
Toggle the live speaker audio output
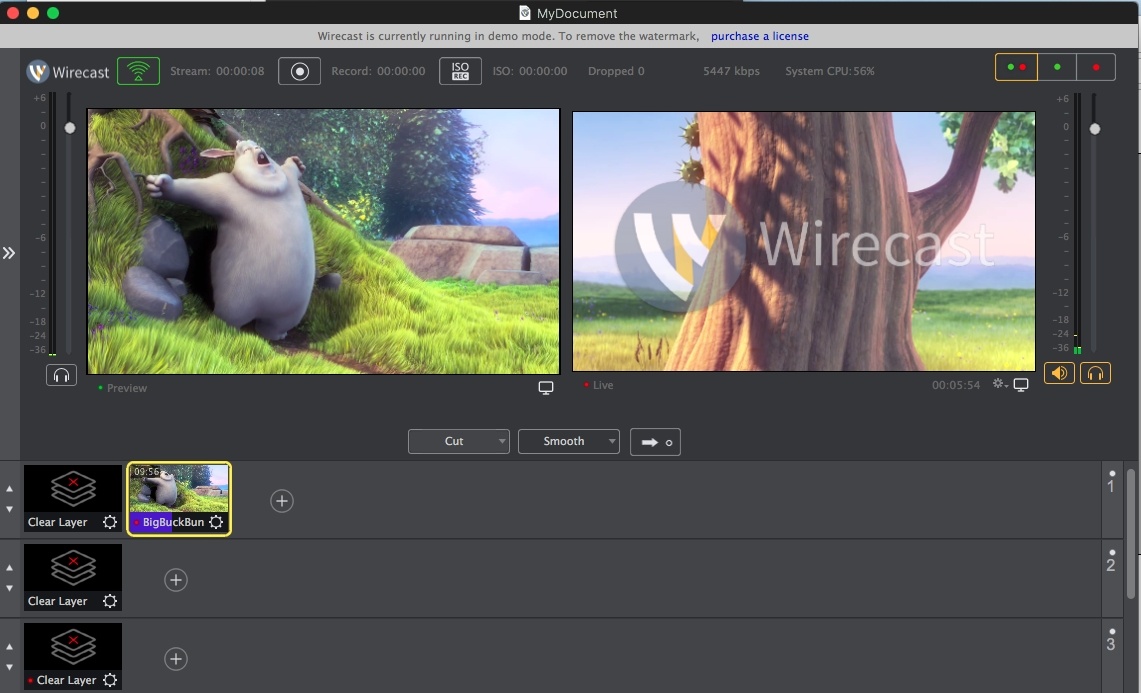1059,373
